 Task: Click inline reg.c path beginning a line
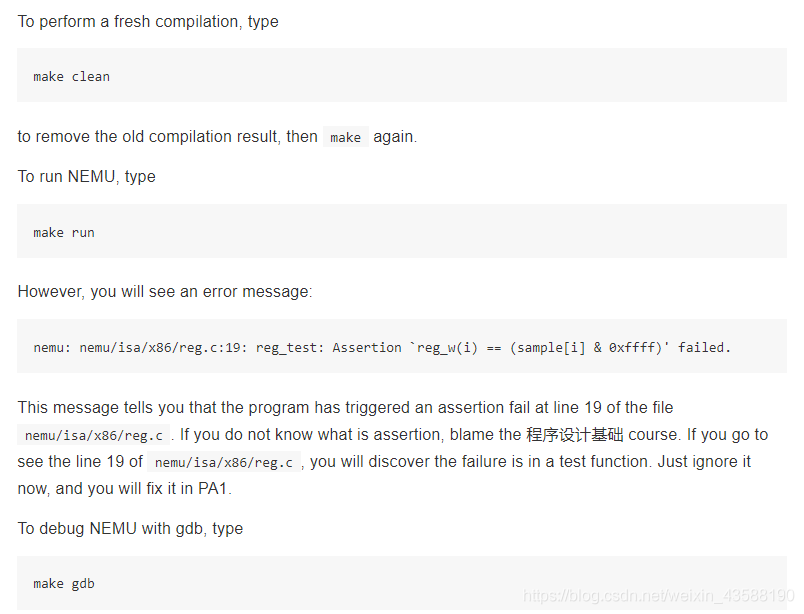coord(94,435)
